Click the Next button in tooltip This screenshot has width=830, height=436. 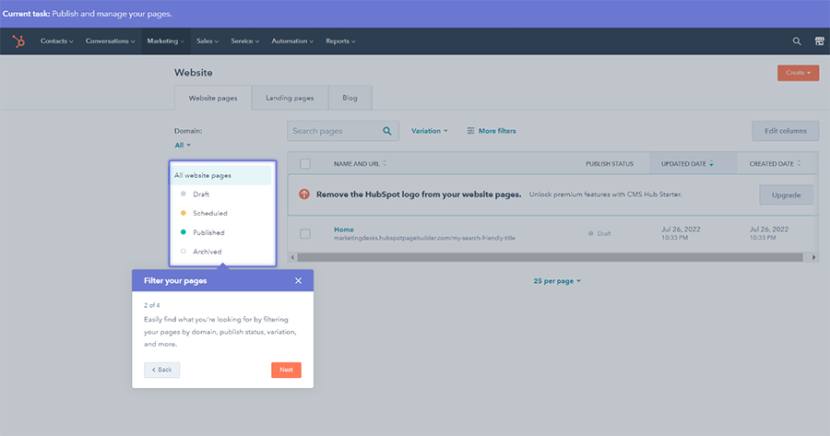[x=286, y=370]
